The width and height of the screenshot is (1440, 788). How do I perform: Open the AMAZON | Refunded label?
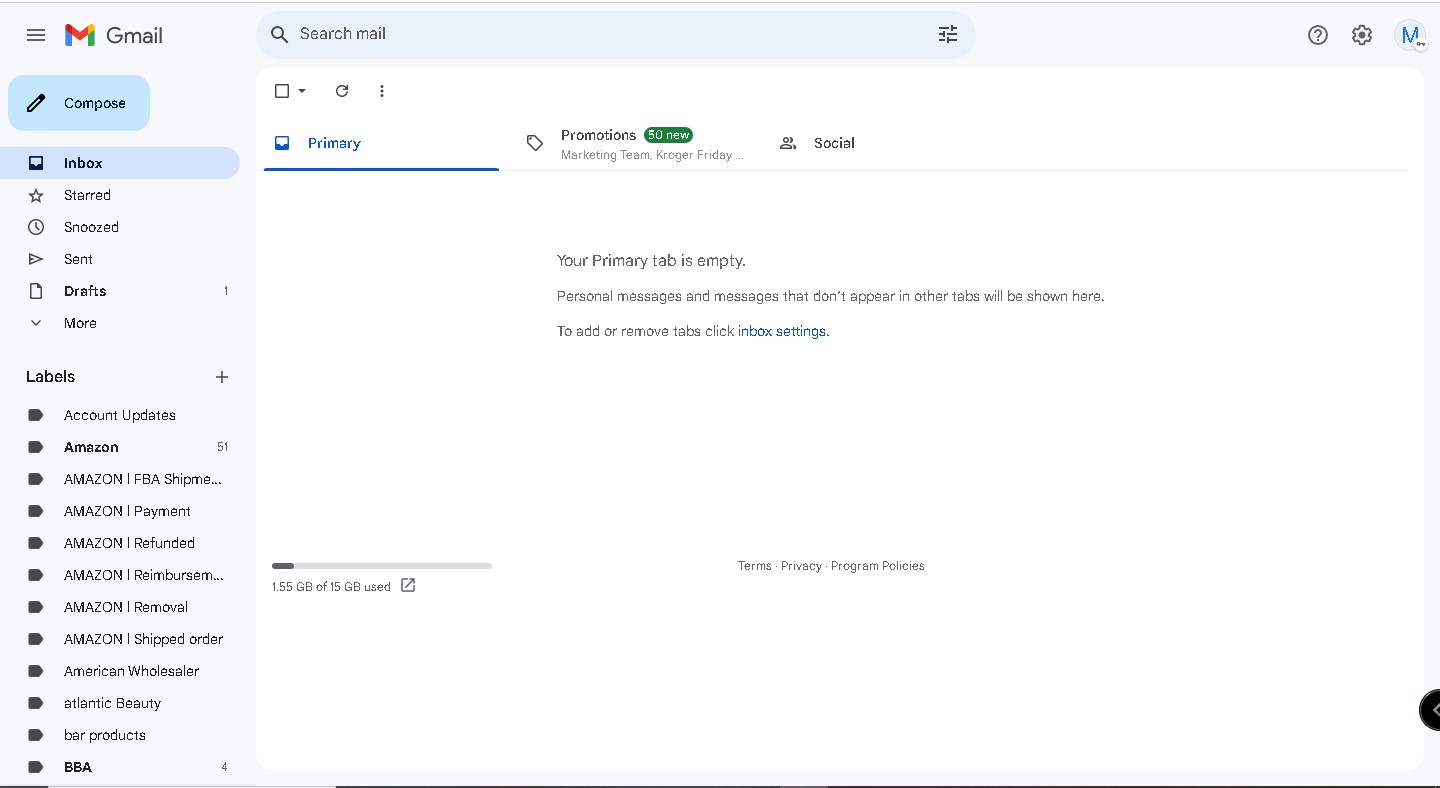click(120, 543)
